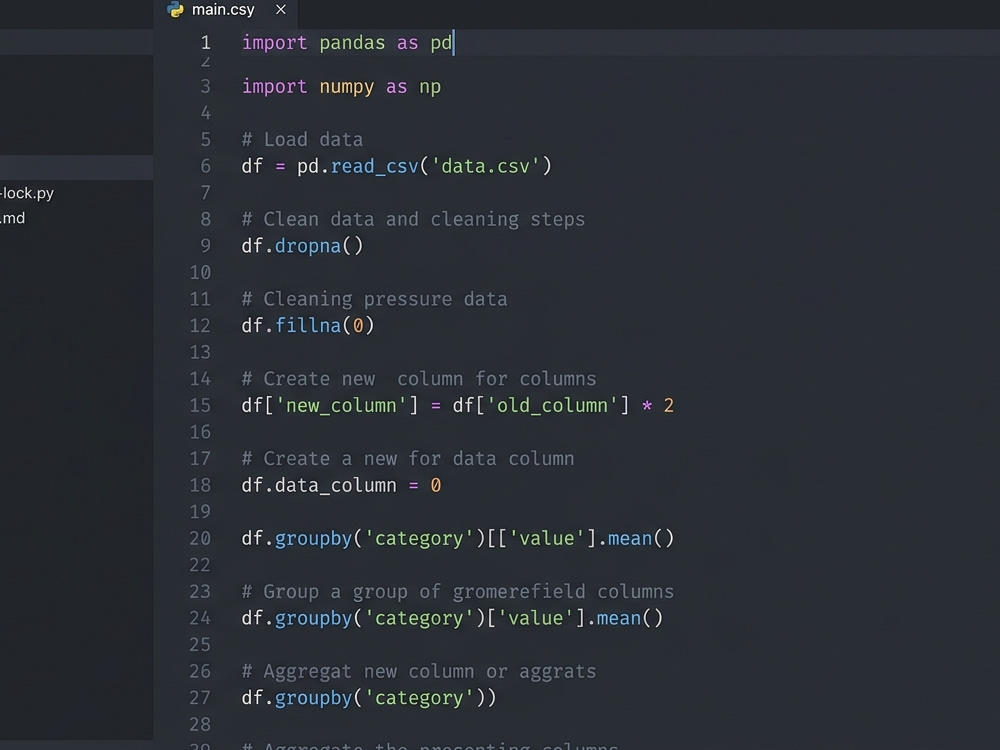Viewport: 1000px width, 750px height.
Task: Click comment '# Cleaning pressure data'
Action: (x=374, y=299)
